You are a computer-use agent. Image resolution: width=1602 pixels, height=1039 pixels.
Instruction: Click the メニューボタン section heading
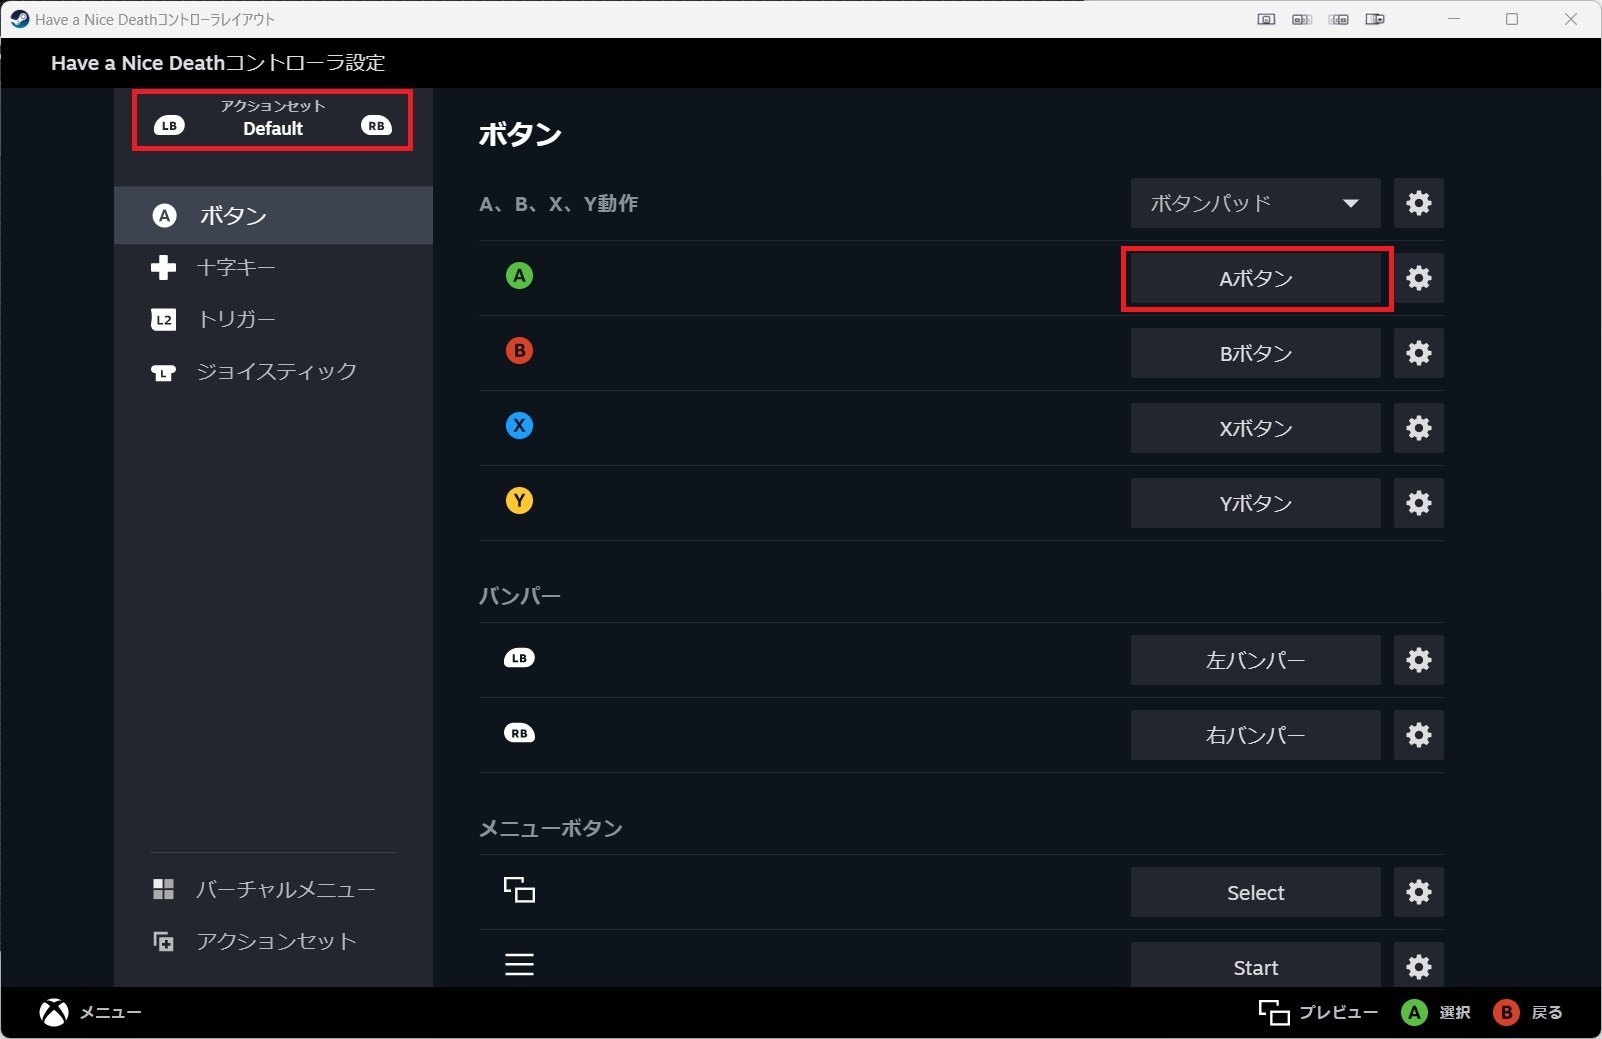click(551, 828)
